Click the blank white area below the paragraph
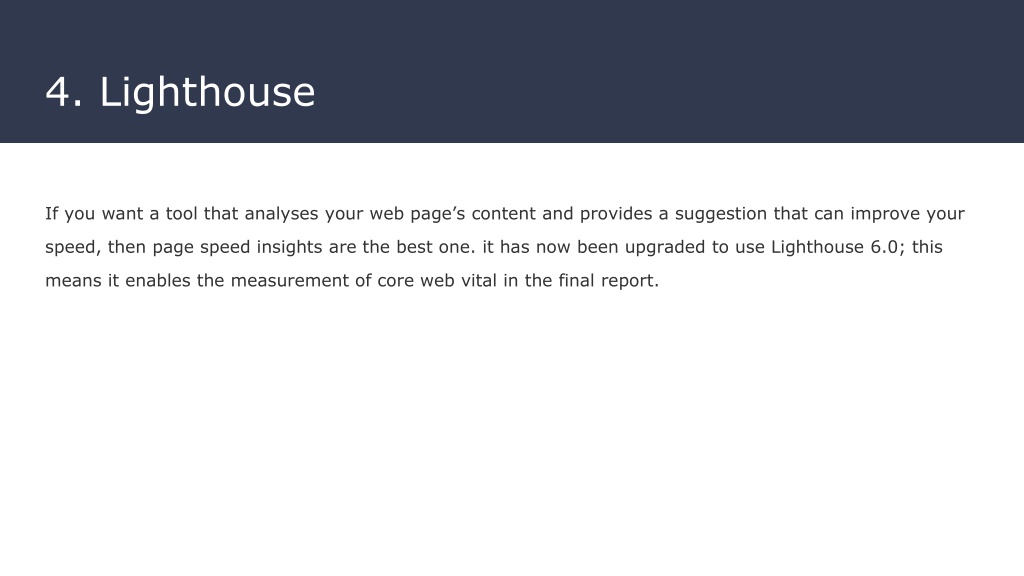The image size is (1024, 576). [512, 431]
